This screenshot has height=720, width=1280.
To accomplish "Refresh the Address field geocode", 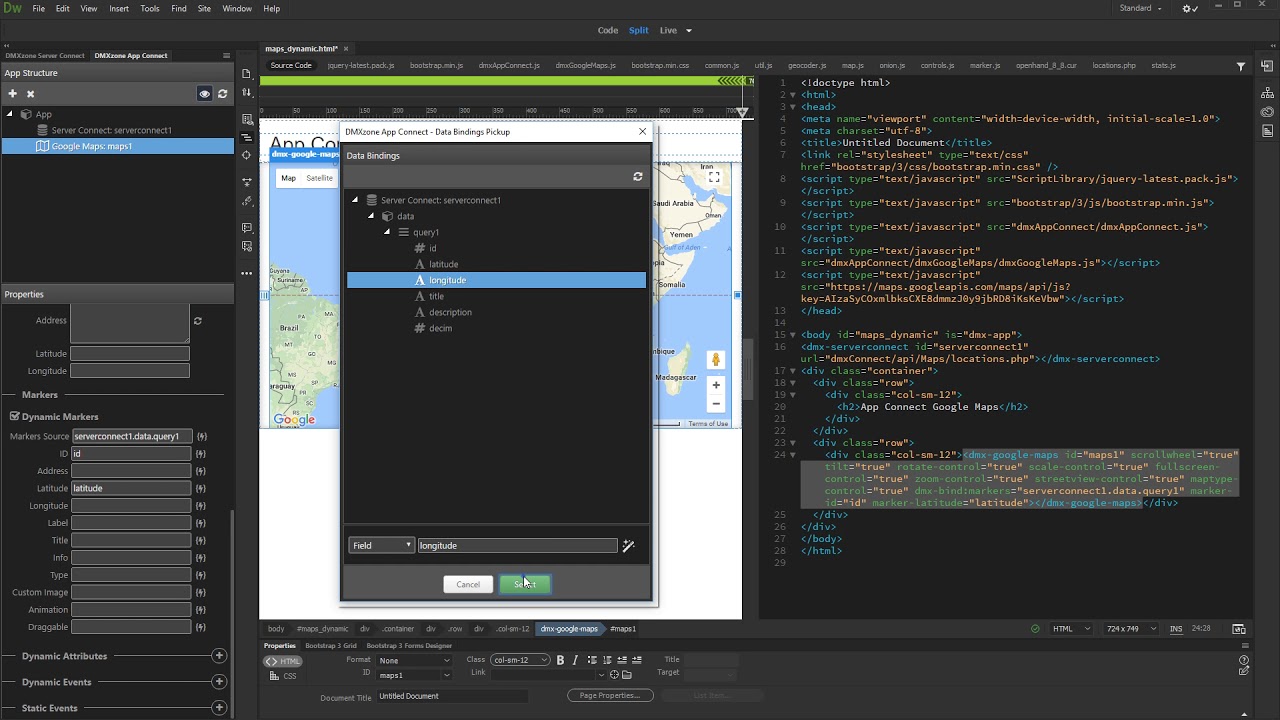I will coord(197,321).
